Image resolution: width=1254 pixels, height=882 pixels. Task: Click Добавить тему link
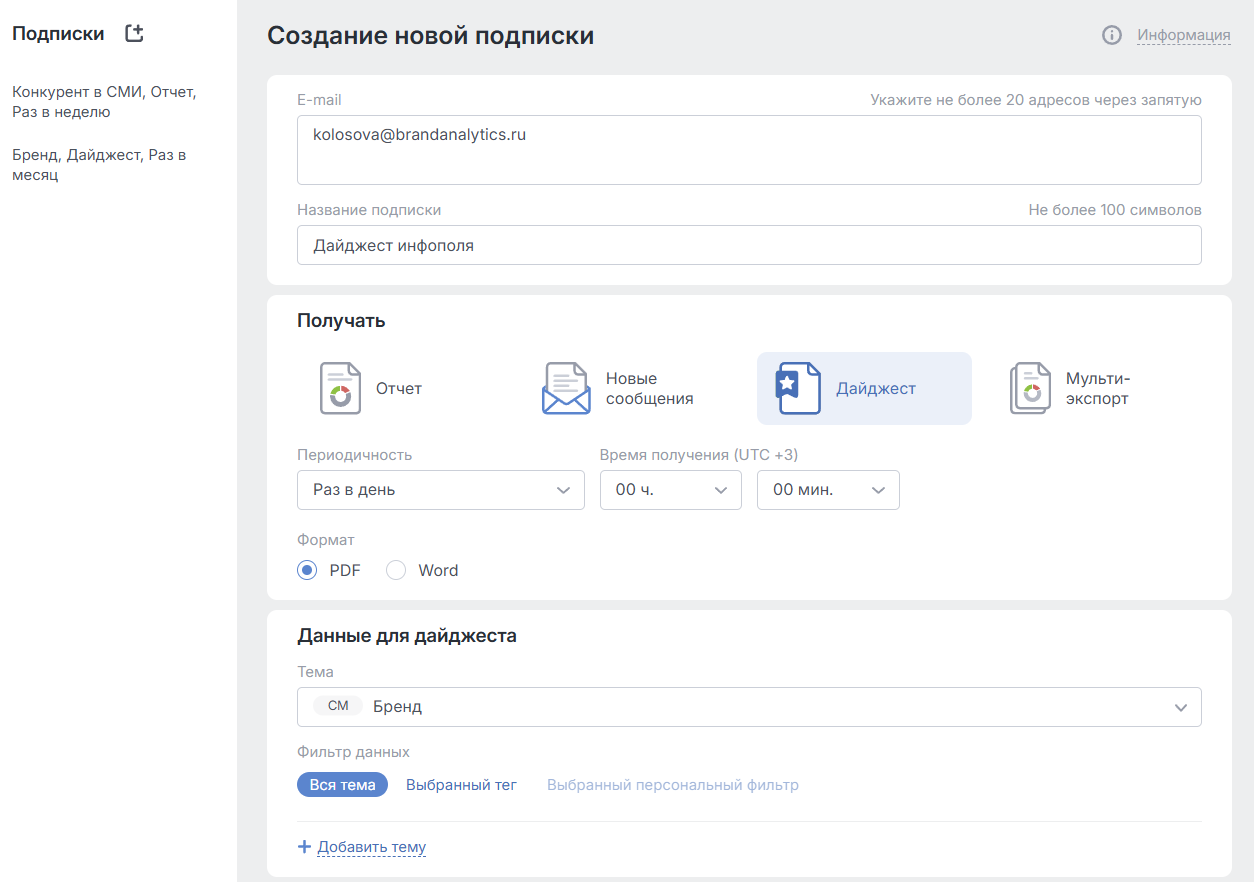coord(372,847)
